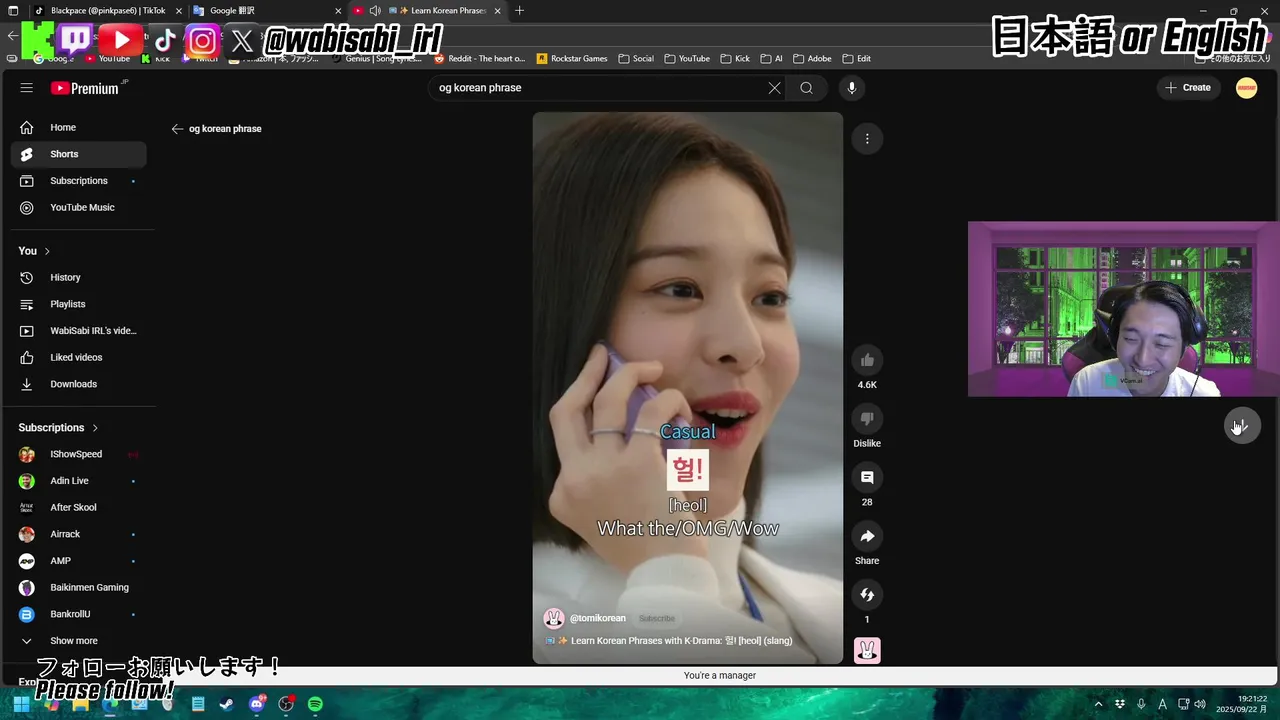
Task: Open Subscriptions in the sidebar
Action: tap(78, 181)
